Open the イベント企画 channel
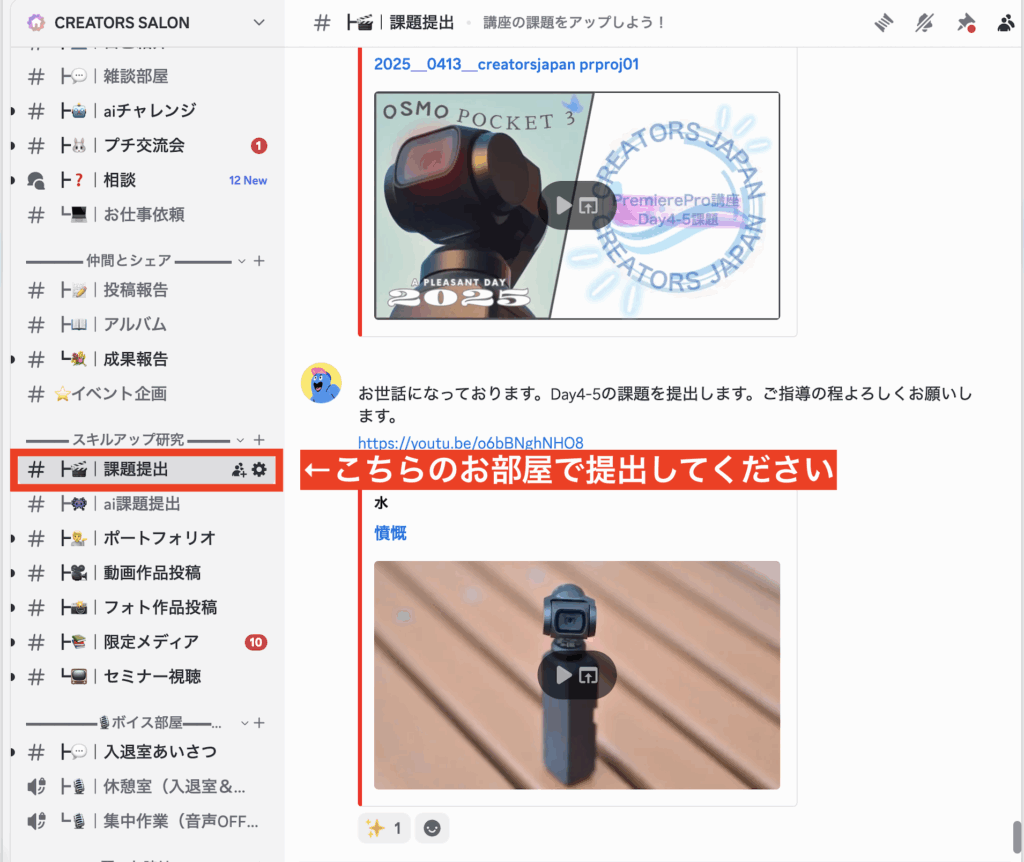The width and height of the screenshot is (1024, 862). tap(146, 394)
